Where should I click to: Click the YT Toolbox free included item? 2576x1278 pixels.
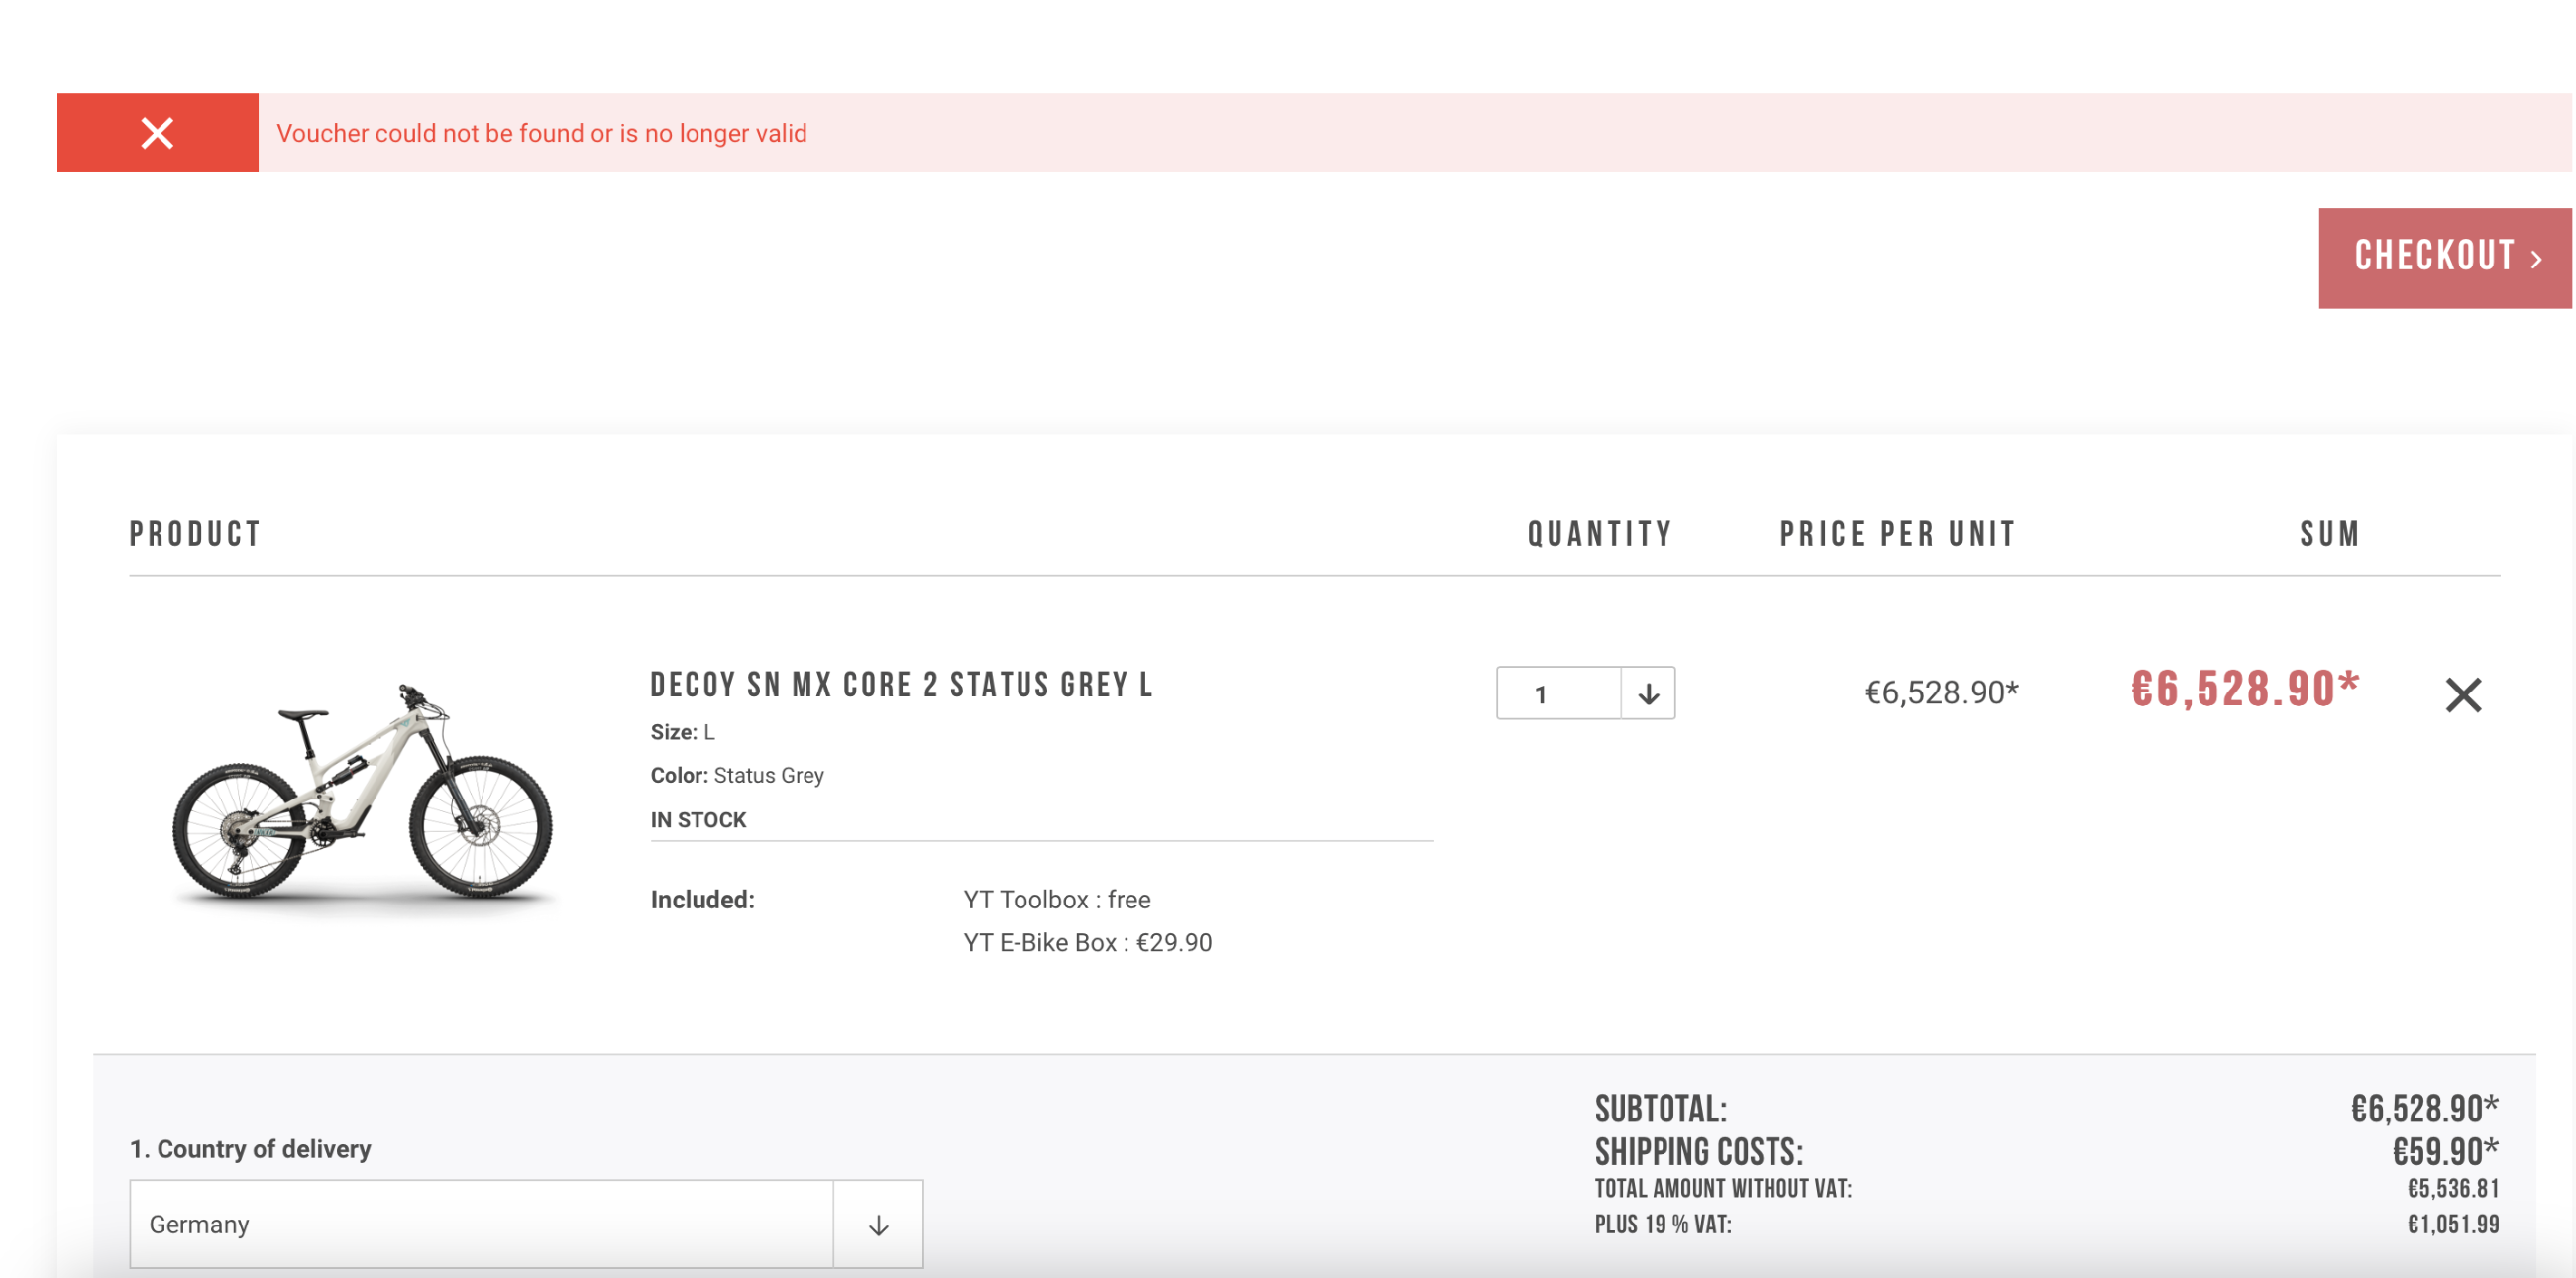coord(1056,900)
